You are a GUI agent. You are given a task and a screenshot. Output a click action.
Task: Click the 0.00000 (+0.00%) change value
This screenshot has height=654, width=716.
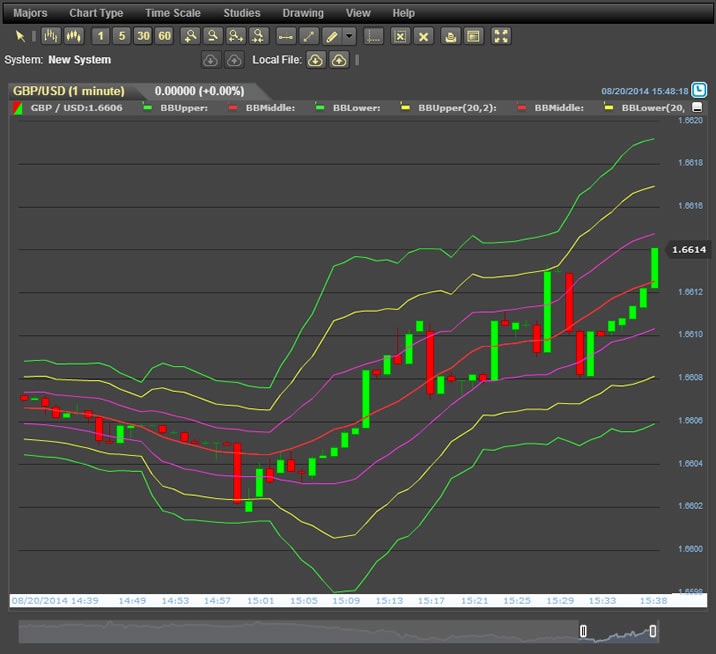(199, 91)
